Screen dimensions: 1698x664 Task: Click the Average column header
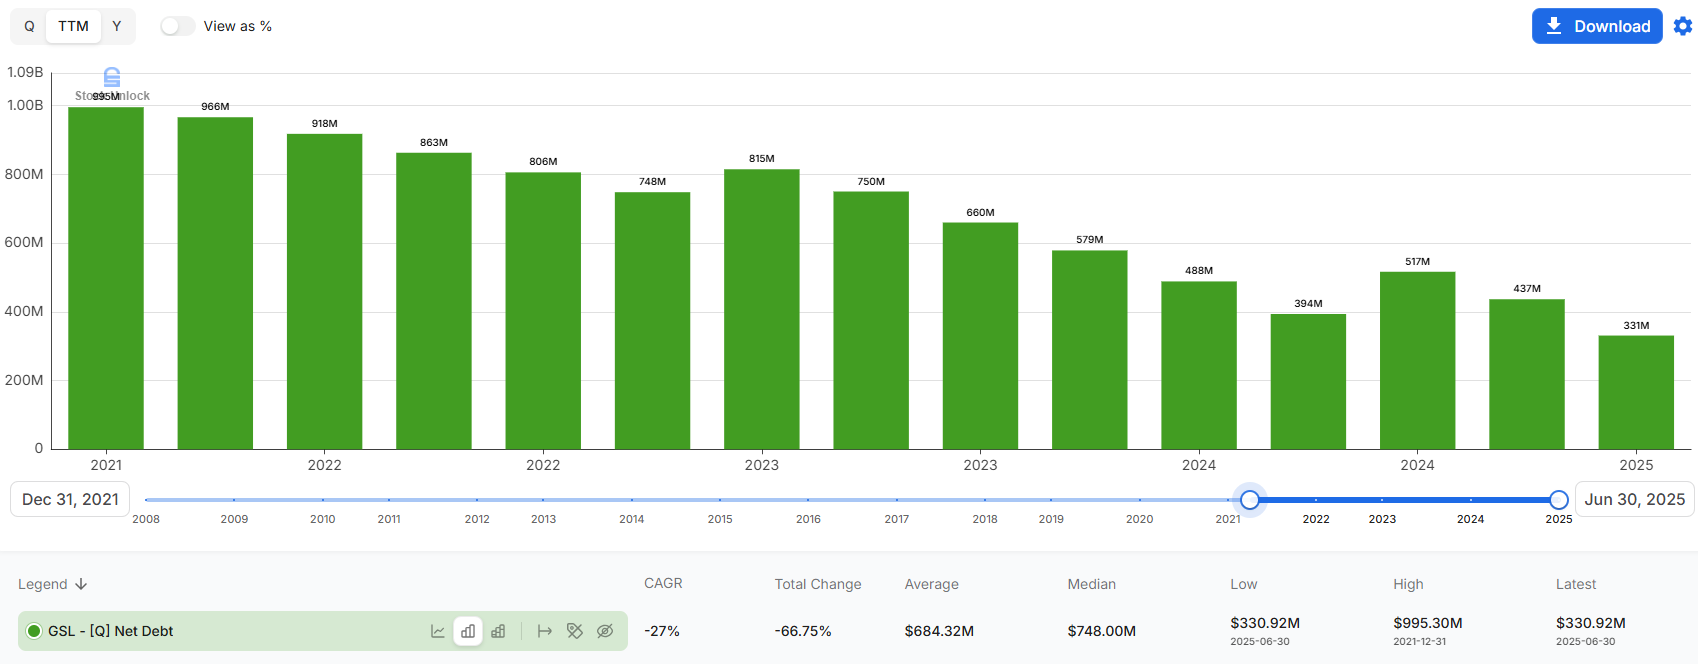pyautogui.click(x=932, y=584)
